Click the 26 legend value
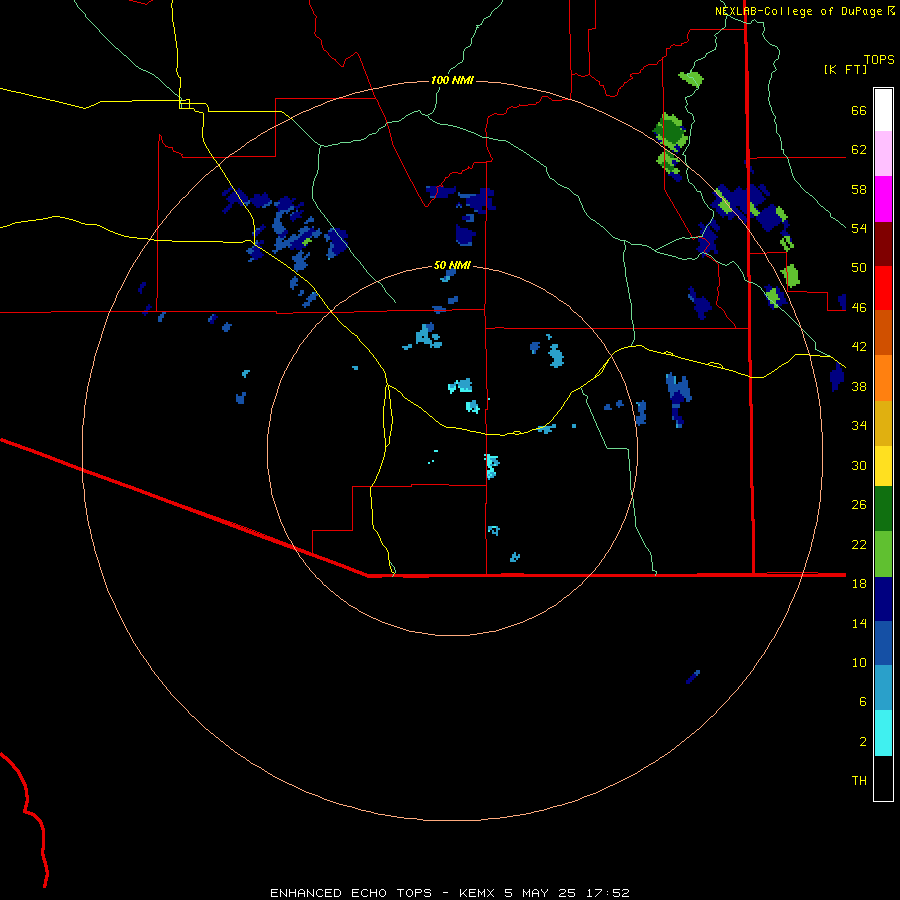Image resolution: width=900 pixels, height=900 pixels. (x=859, y=505)
